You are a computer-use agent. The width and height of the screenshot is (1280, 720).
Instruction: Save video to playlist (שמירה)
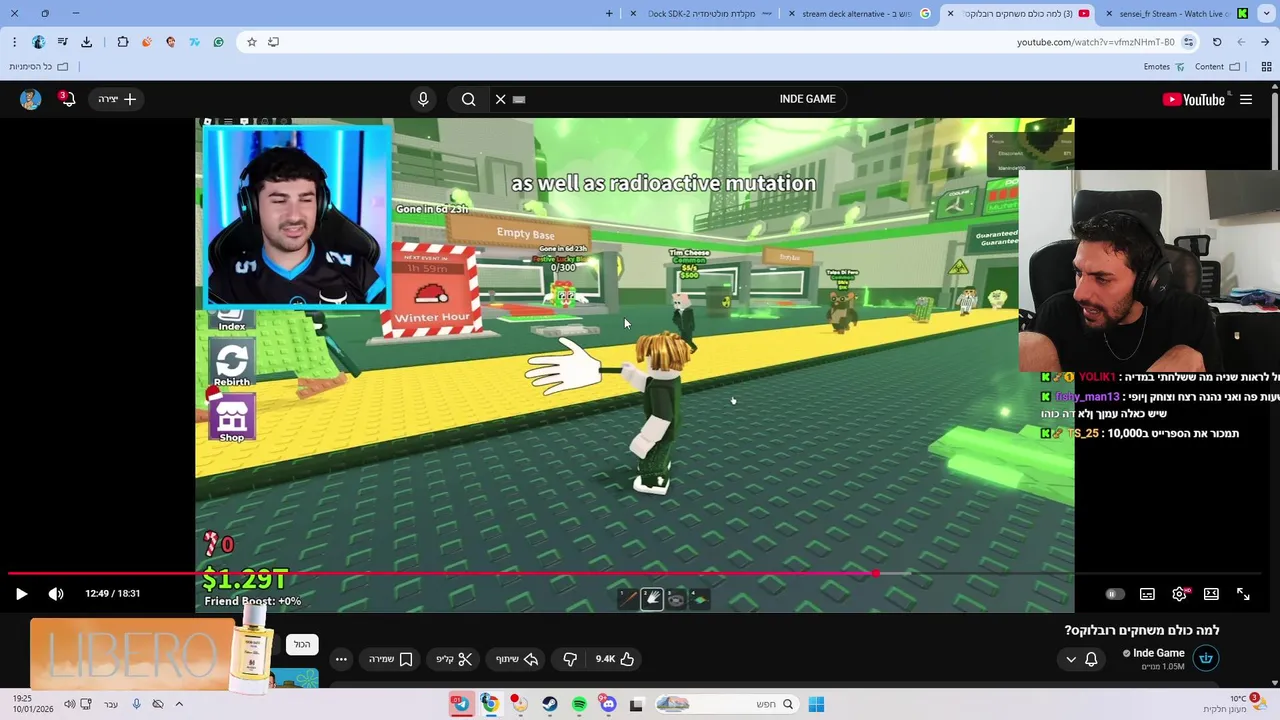[391, 659]
